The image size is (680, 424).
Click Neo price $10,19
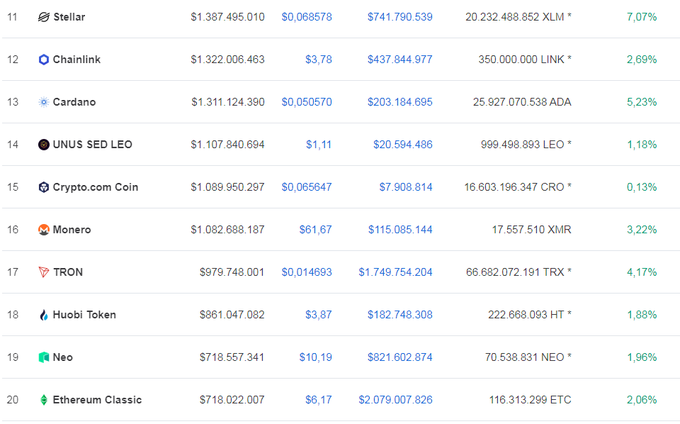tap(316, 357)
